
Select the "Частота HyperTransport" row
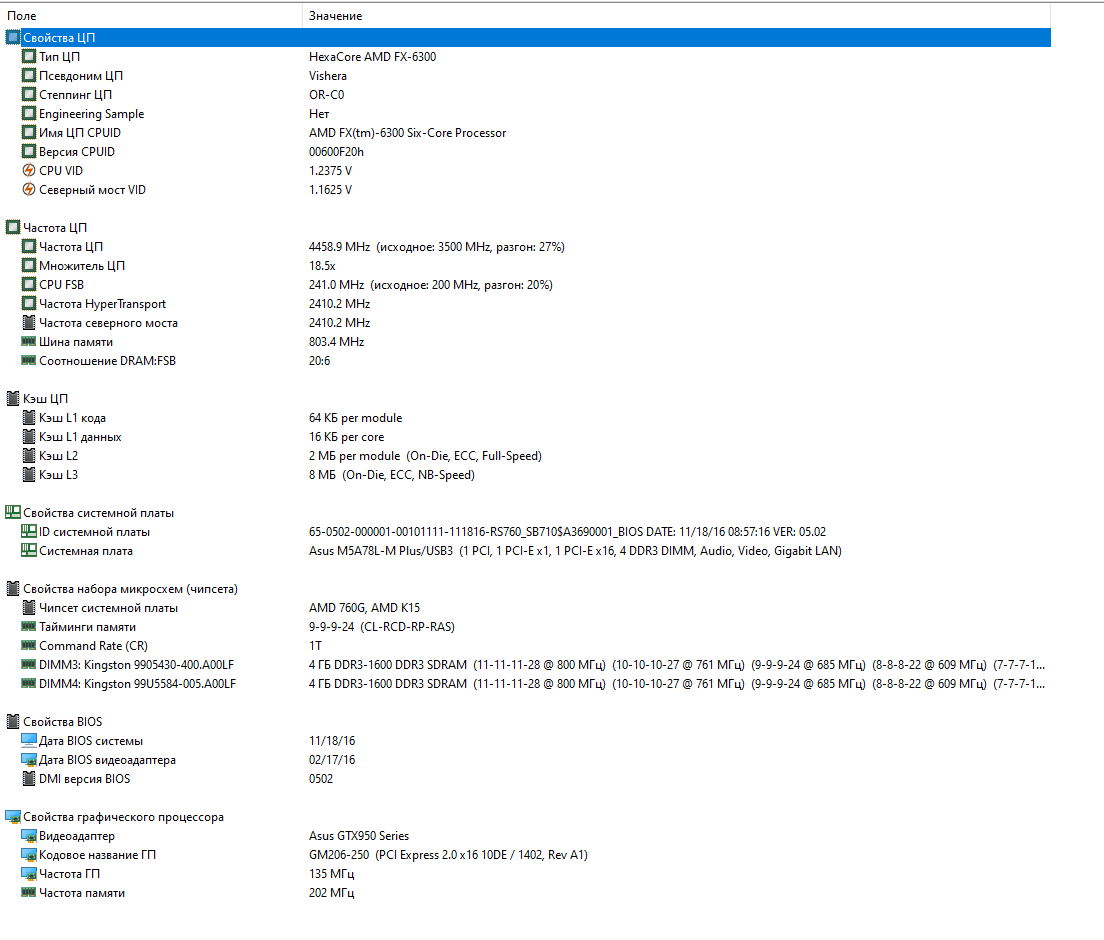[102, 304]
